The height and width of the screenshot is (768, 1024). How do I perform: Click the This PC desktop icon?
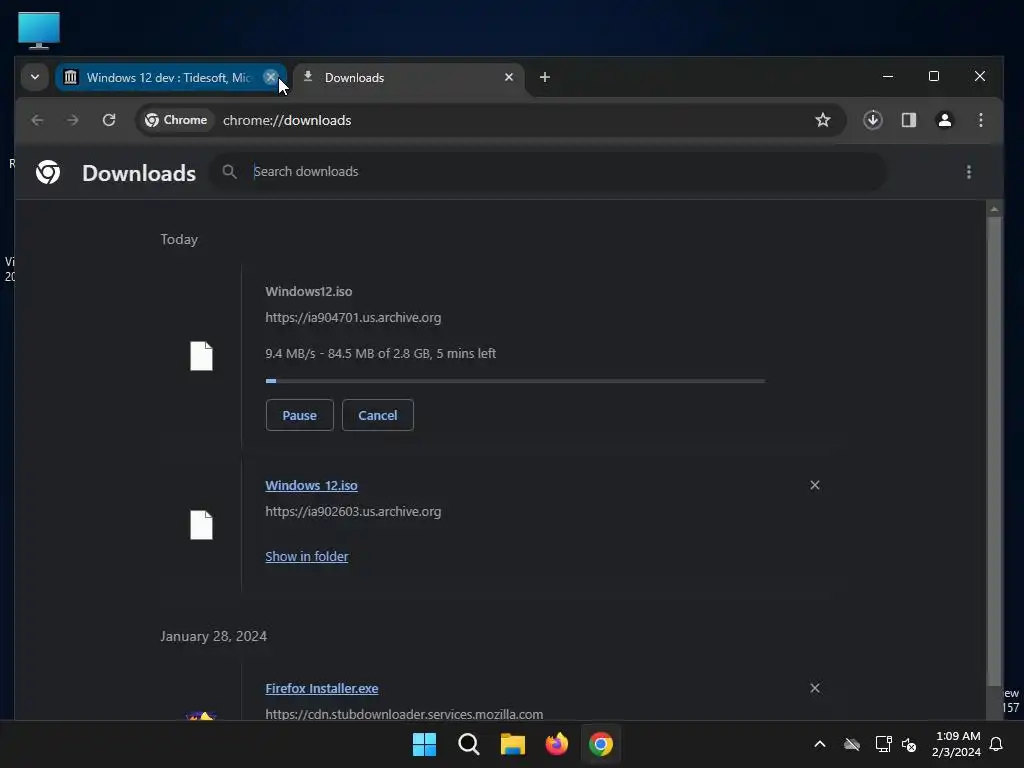click(x=39, y=30)
